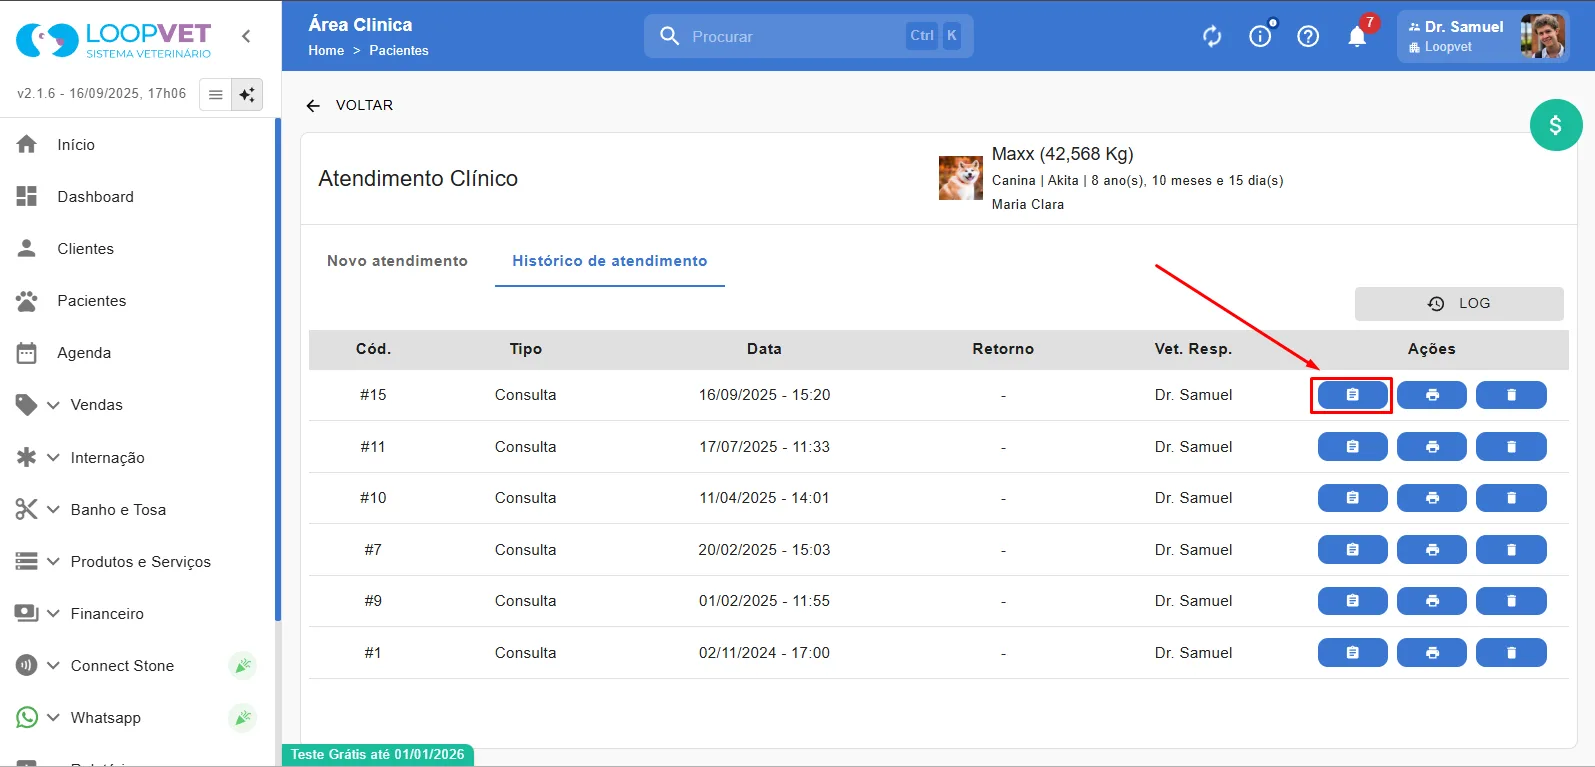Delete consultation #10 entry
The image size is (1595, 767).
click(x=1511, y=498)
